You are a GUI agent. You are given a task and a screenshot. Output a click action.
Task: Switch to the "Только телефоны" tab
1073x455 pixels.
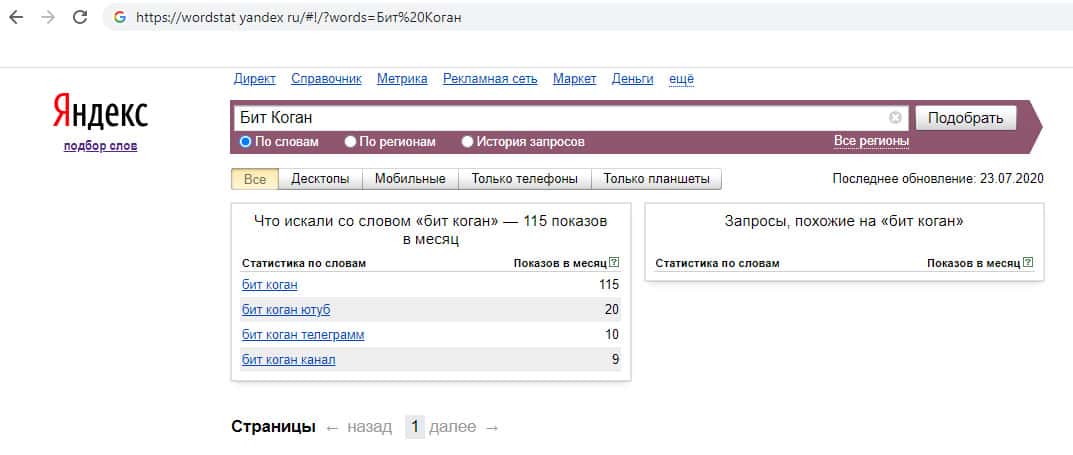(525, 179)
